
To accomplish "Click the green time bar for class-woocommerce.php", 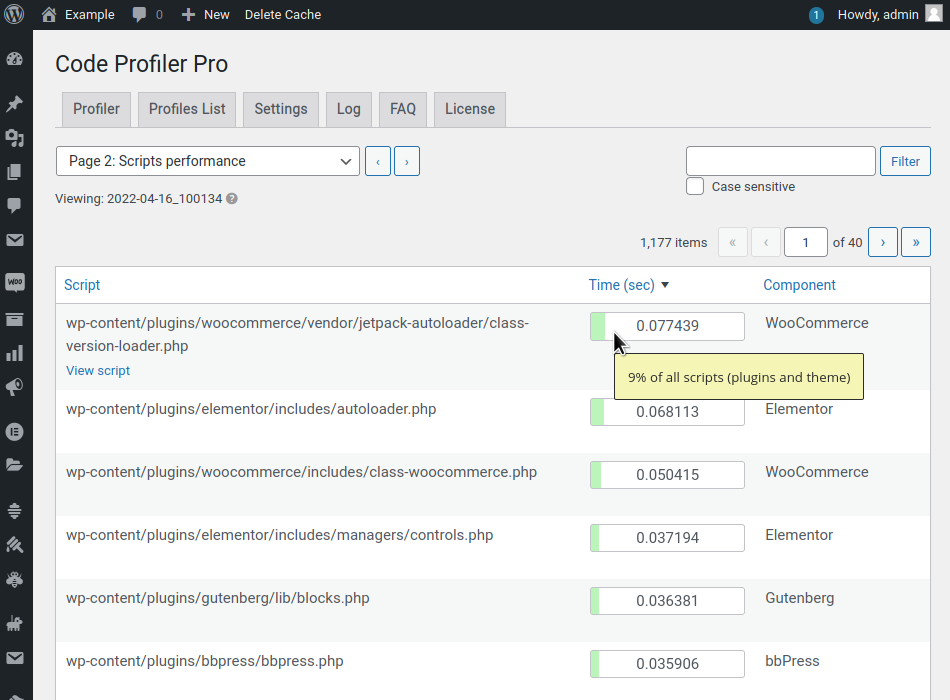I will (597, 475).
